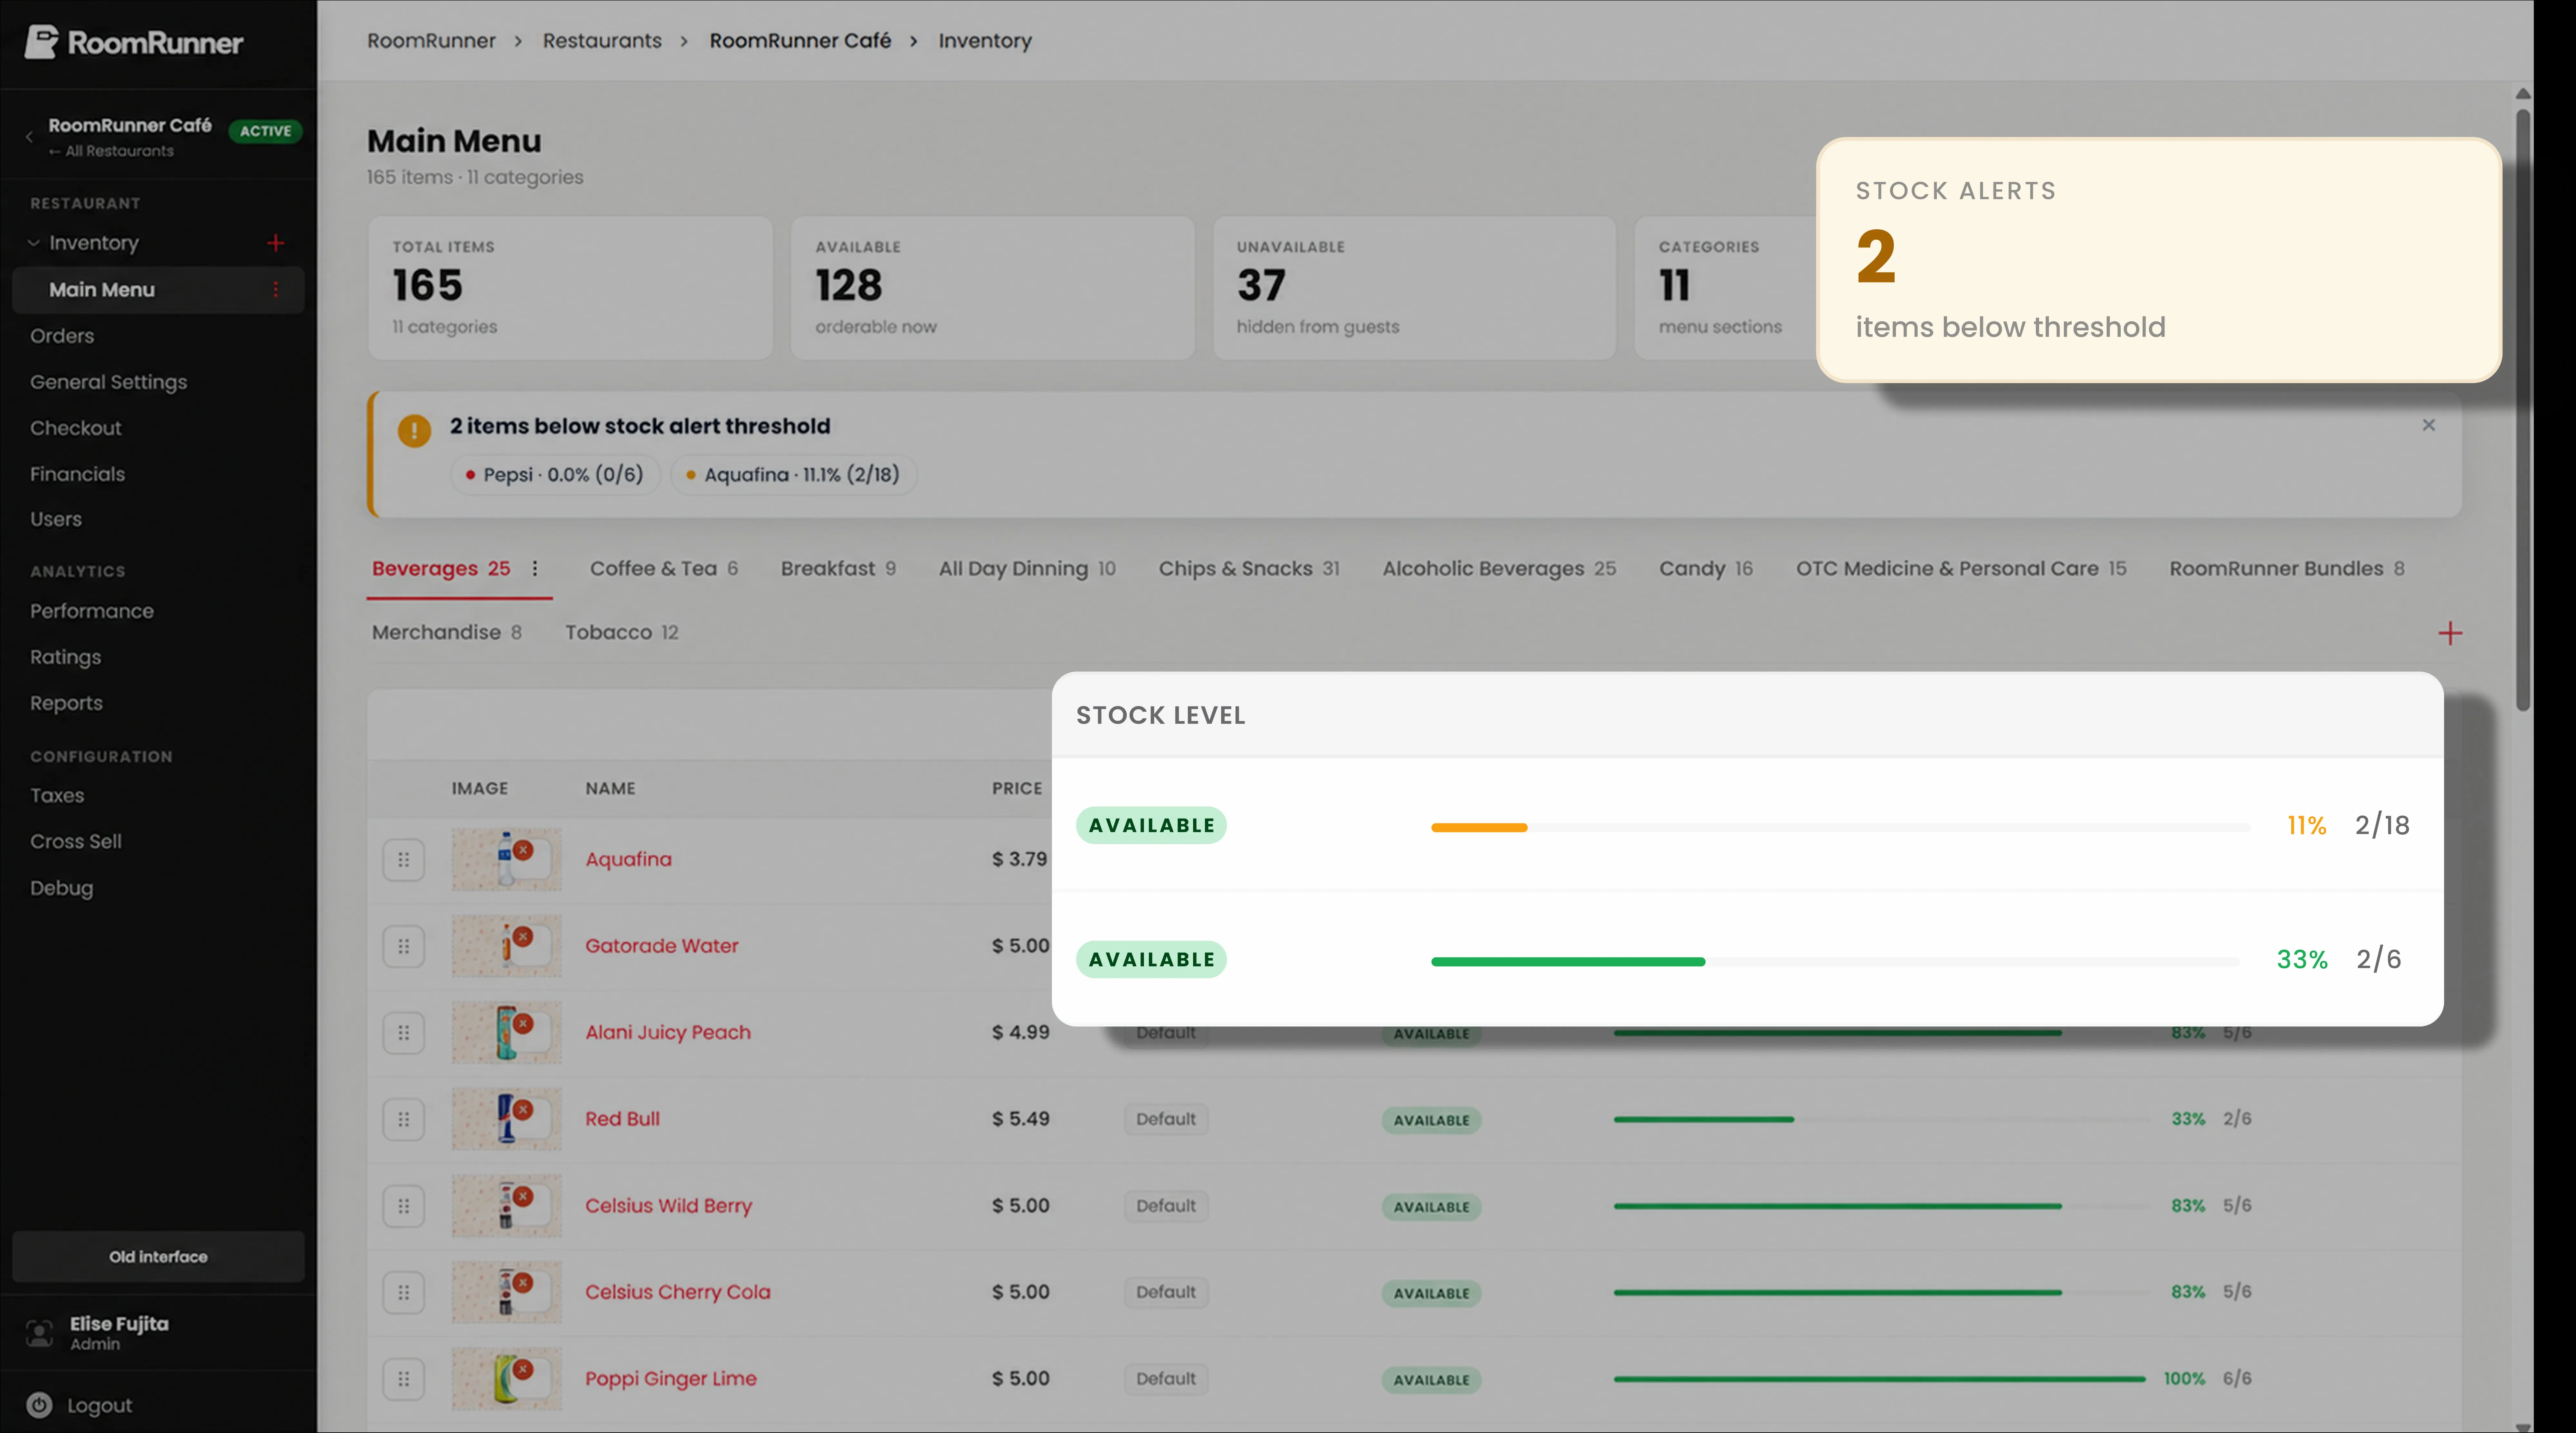Add a new category with red plus
Screen dimensions: 2576x1433
click(2450, 633)
